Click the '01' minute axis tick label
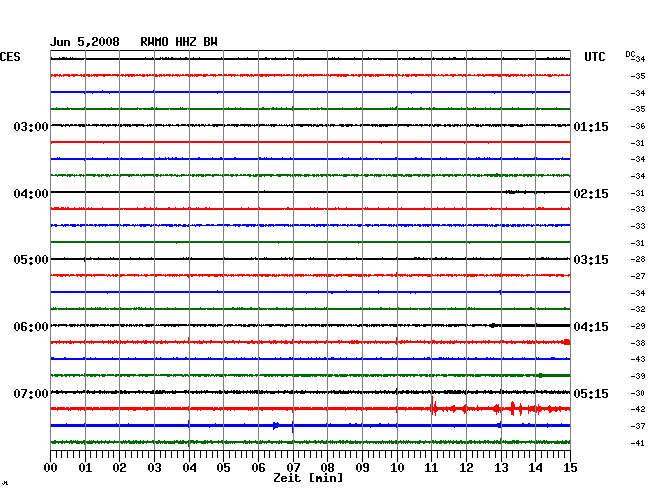 [85, 468]
